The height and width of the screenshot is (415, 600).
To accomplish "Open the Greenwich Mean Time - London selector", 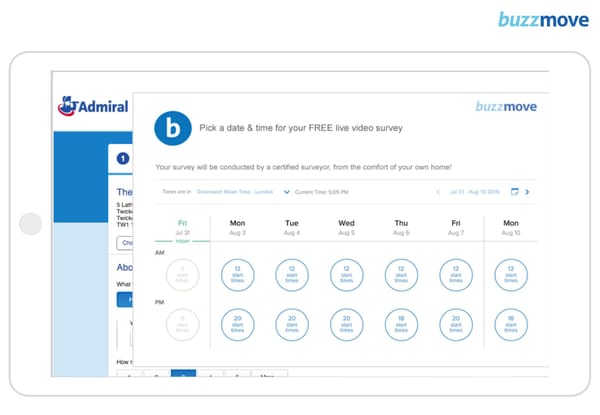I will 236,191.
